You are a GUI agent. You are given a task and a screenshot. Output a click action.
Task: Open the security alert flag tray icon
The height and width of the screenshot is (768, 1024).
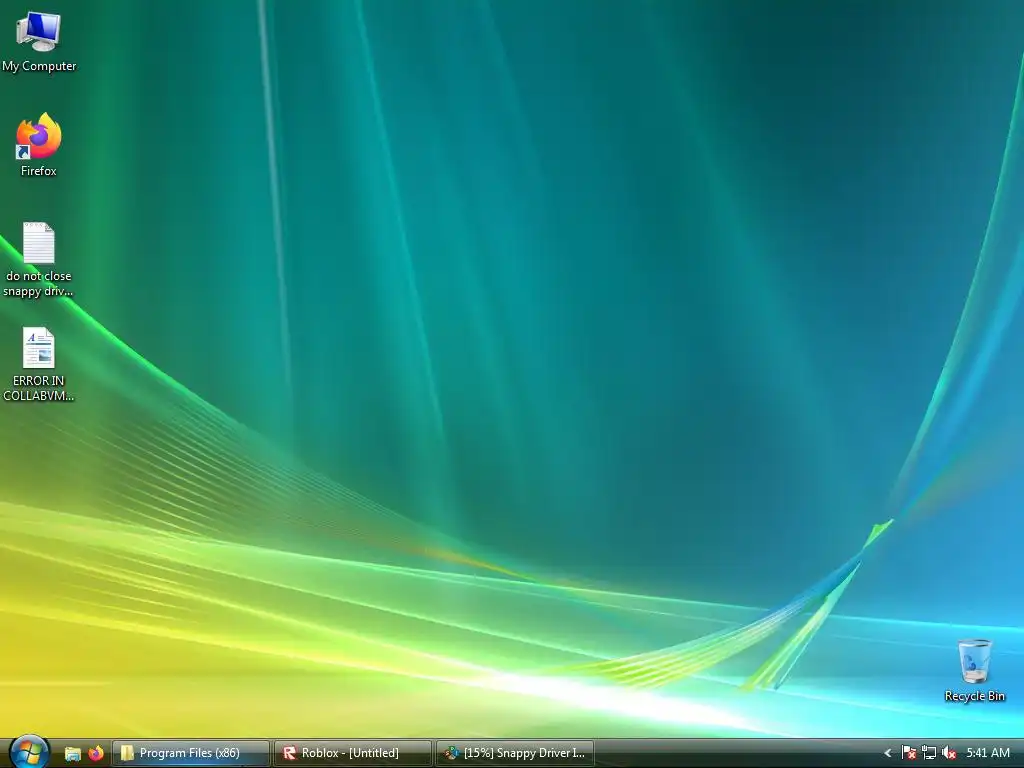coord(908,753)
